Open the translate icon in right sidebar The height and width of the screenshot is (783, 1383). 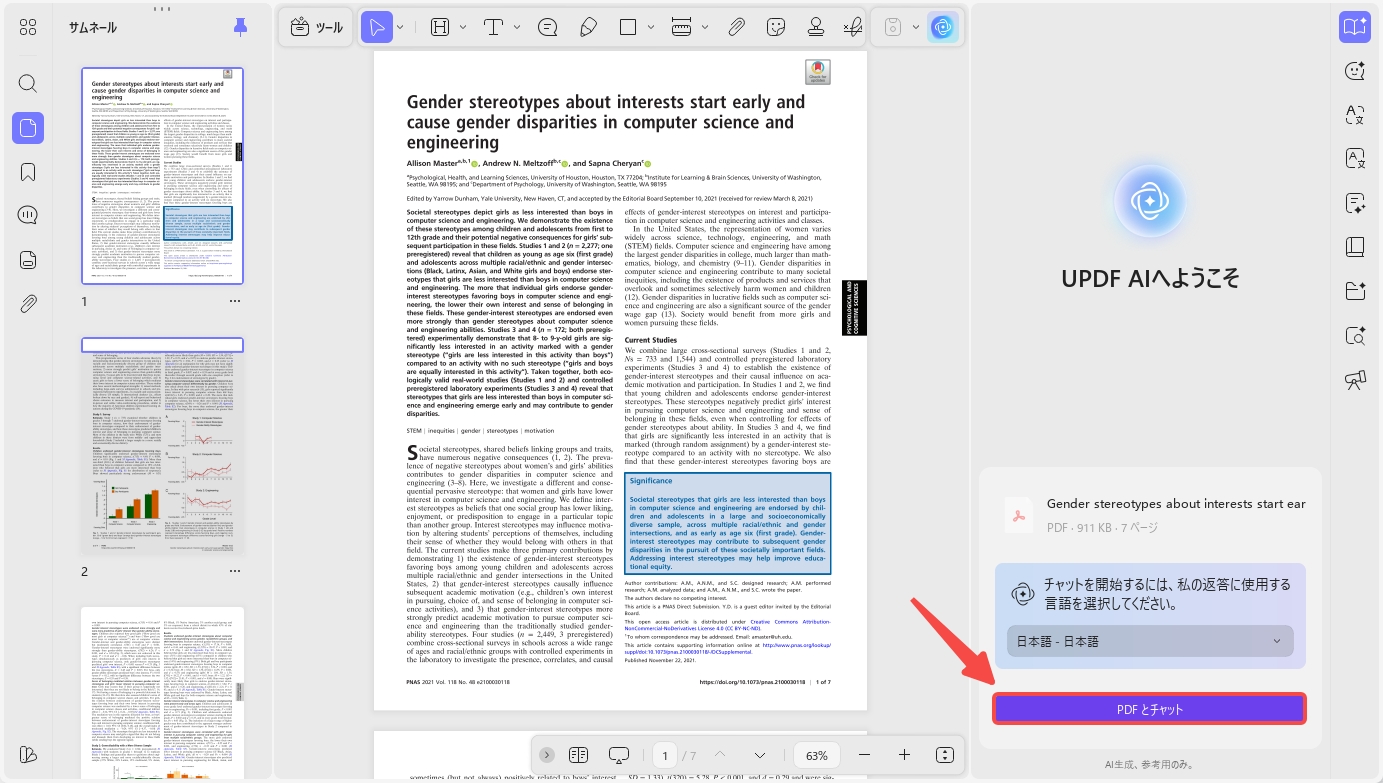(x=1355, y=115)
